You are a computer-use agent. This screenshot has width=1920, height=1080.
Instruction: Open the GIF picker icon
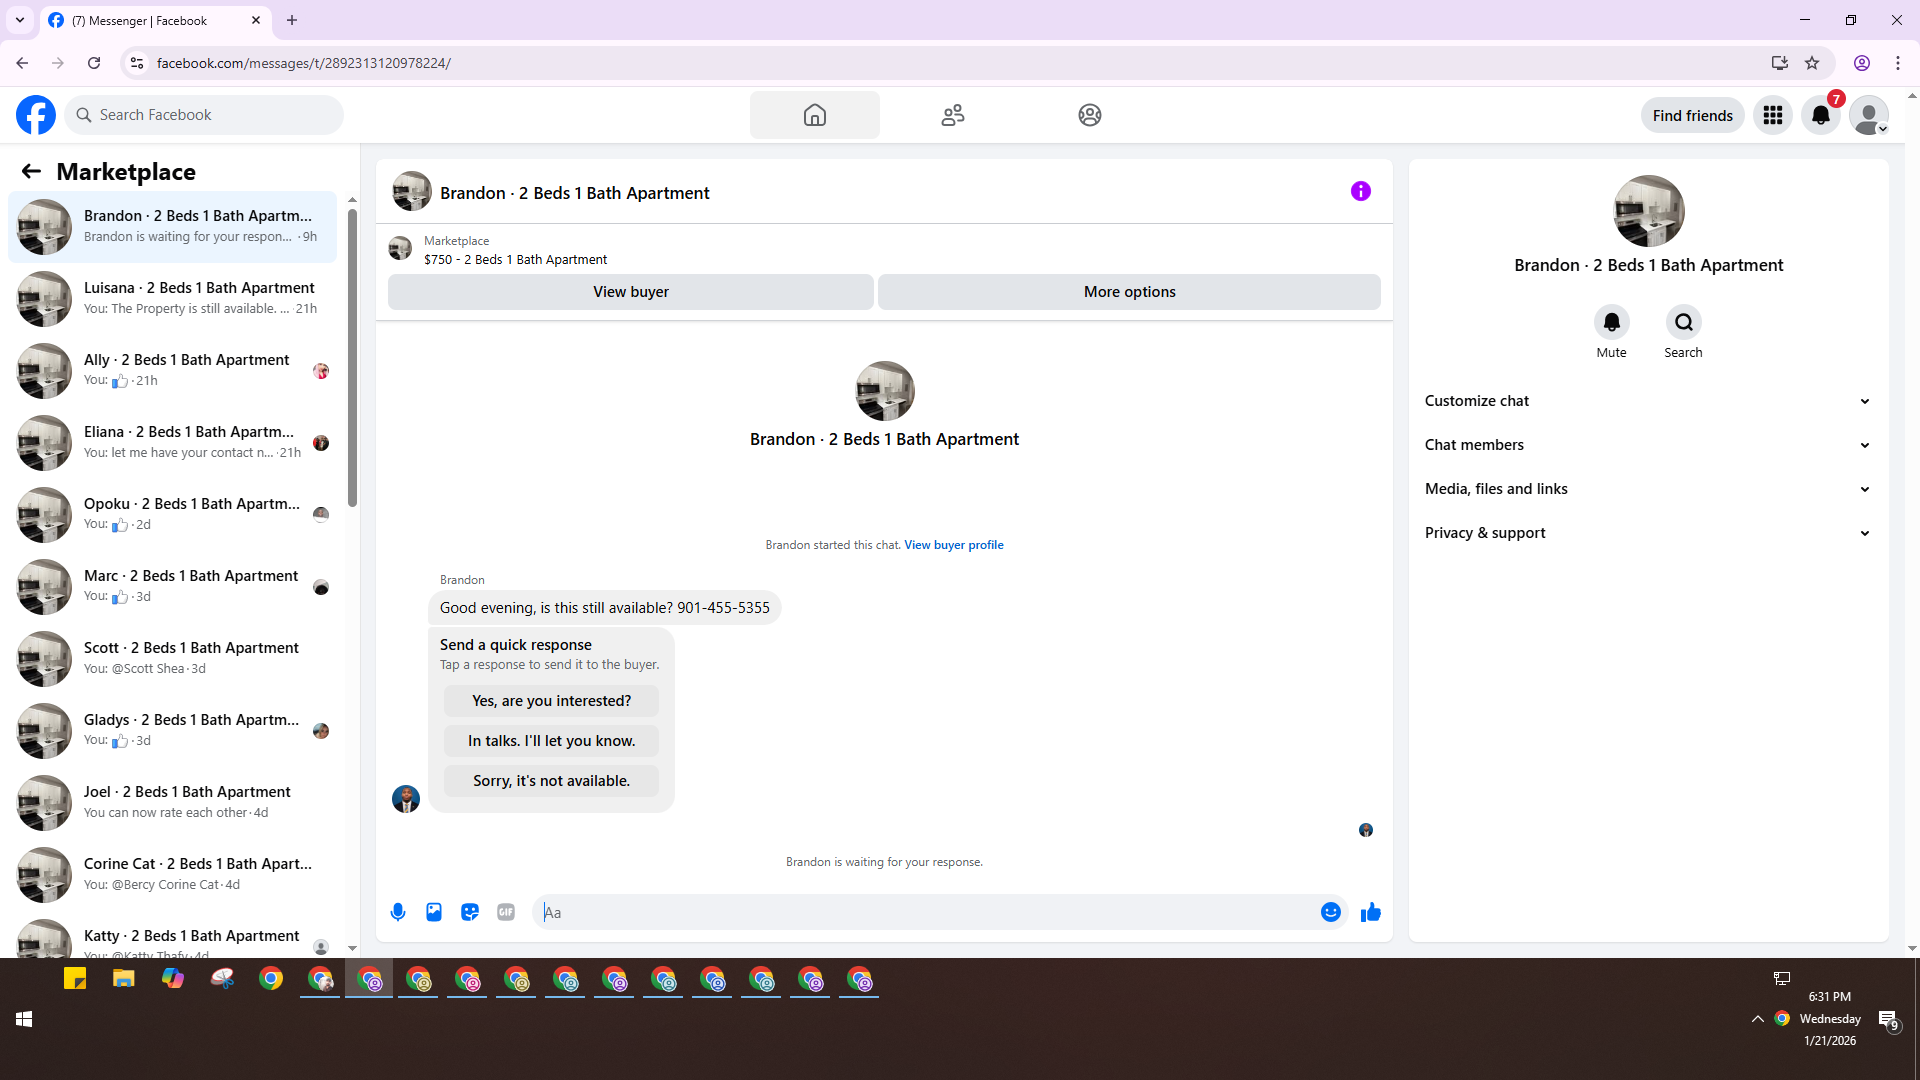click(506, 912)
